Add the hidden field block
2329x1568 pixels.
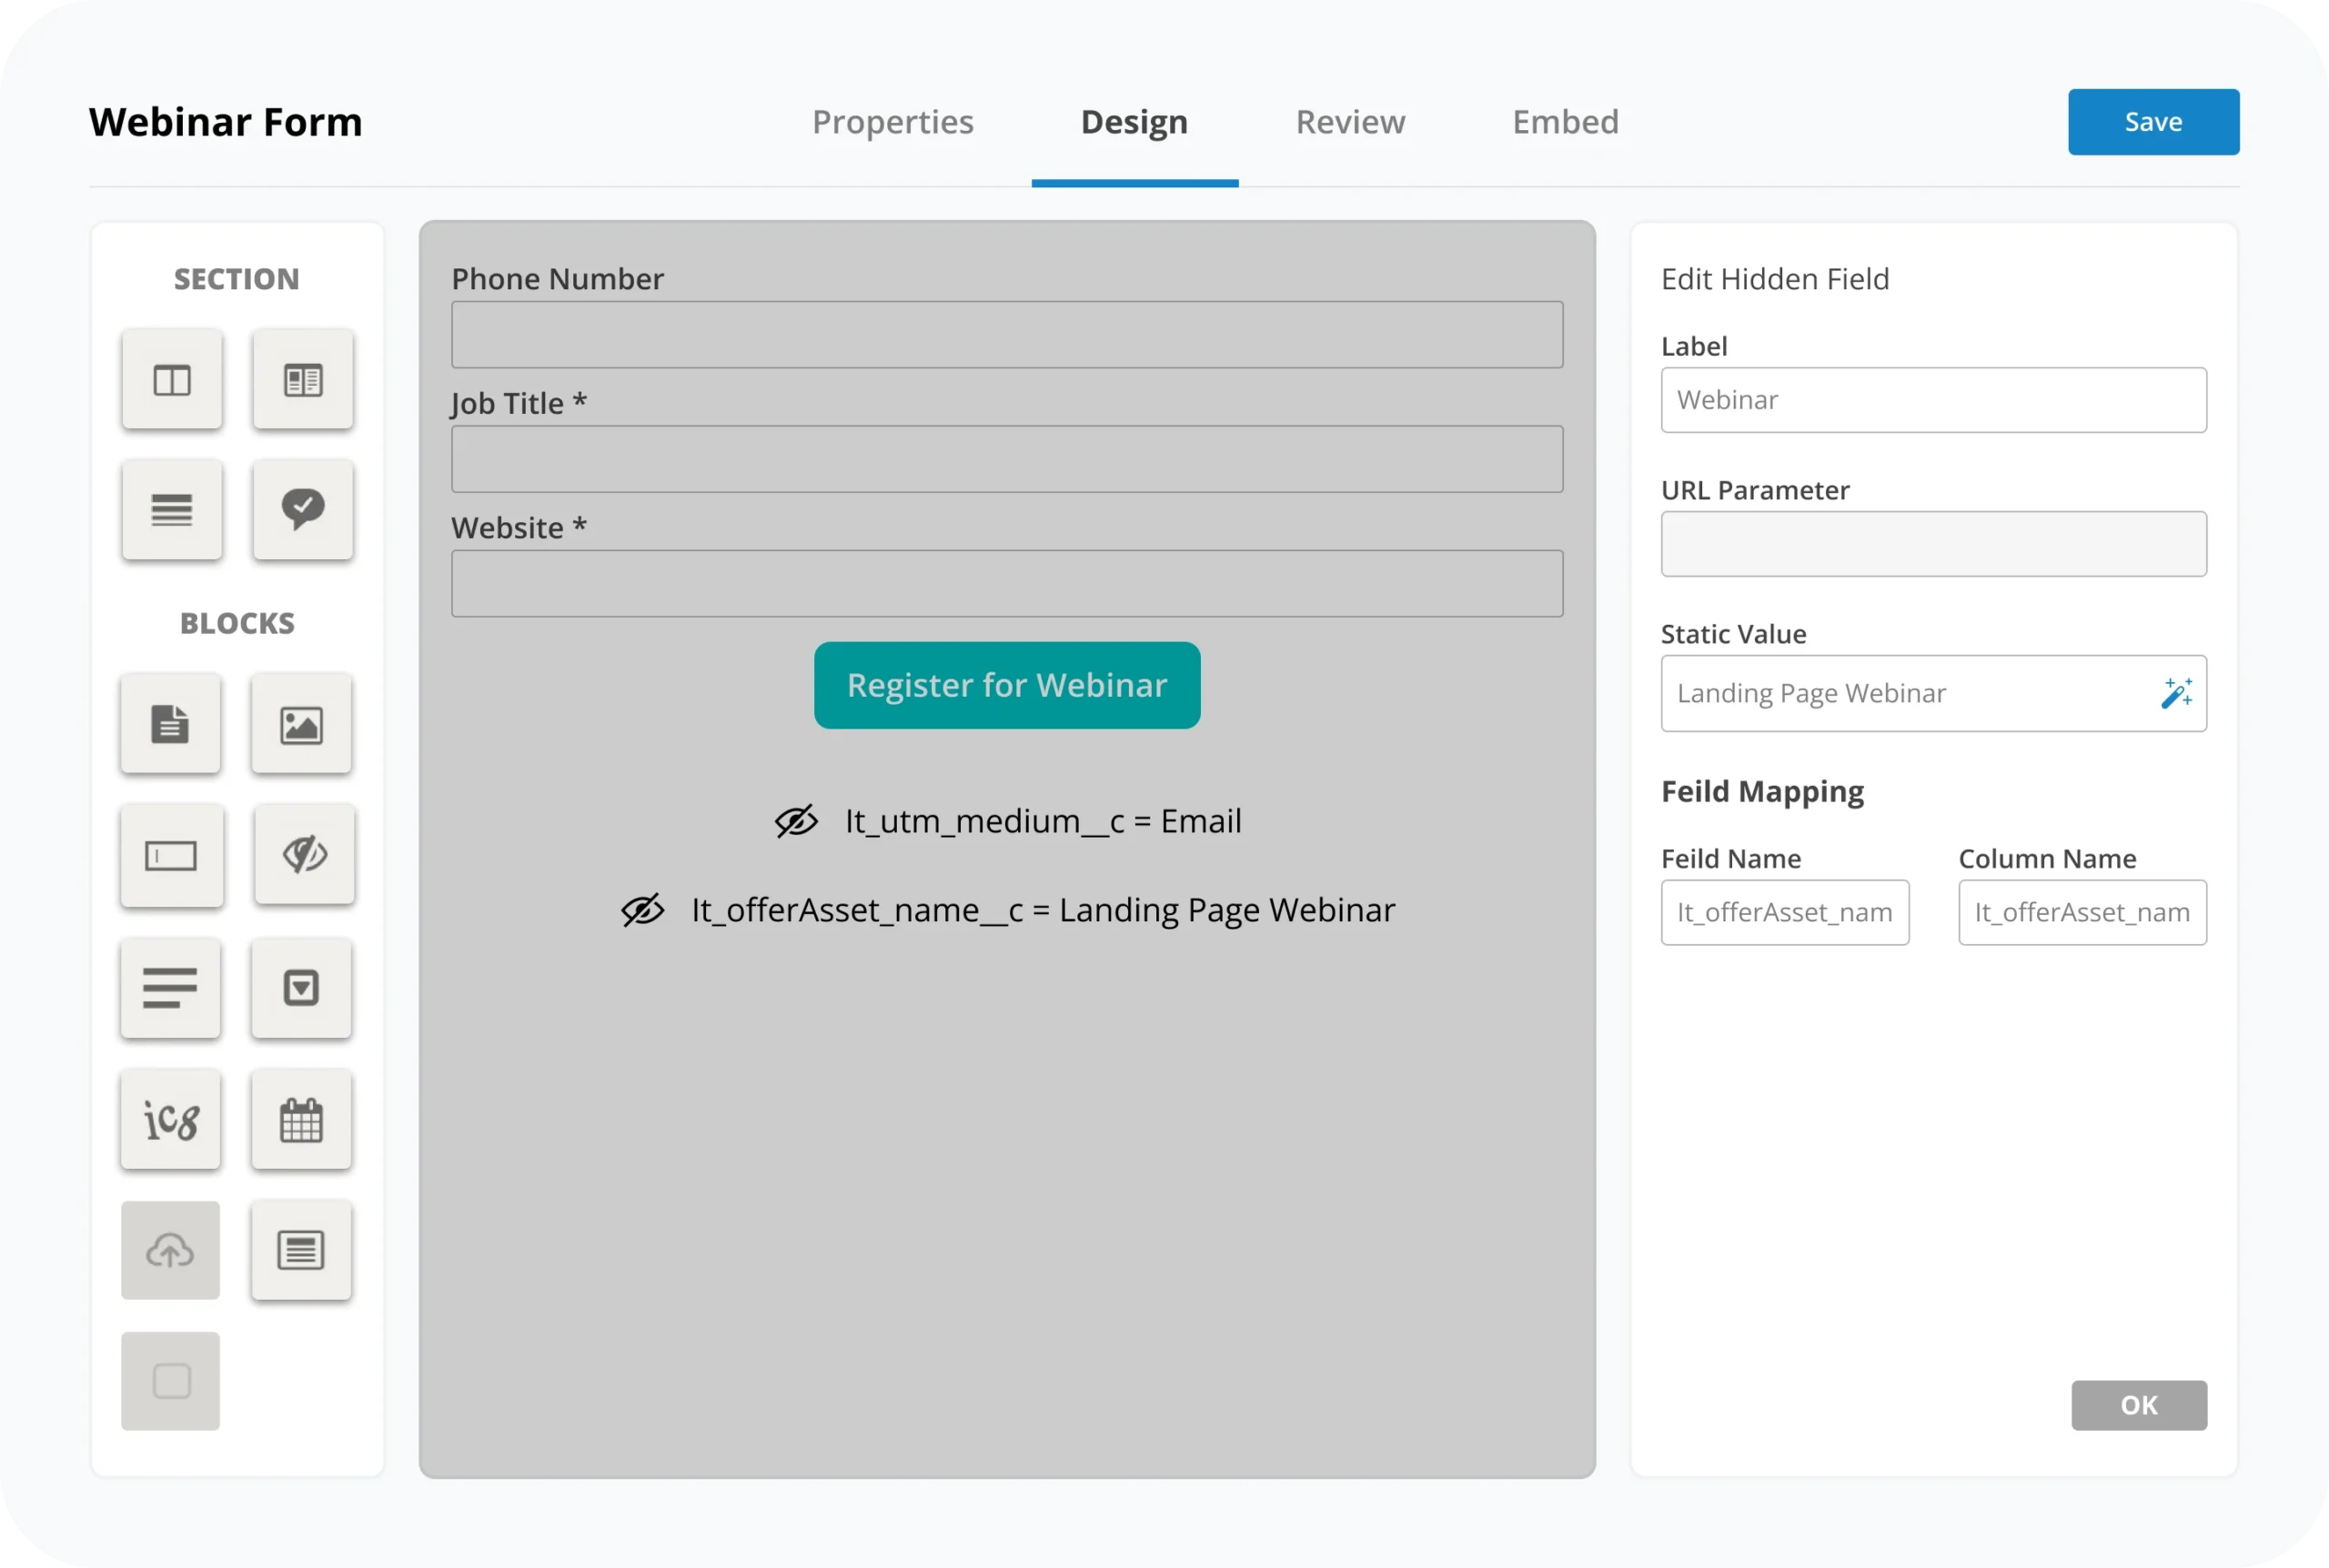[x=304, y=855]
